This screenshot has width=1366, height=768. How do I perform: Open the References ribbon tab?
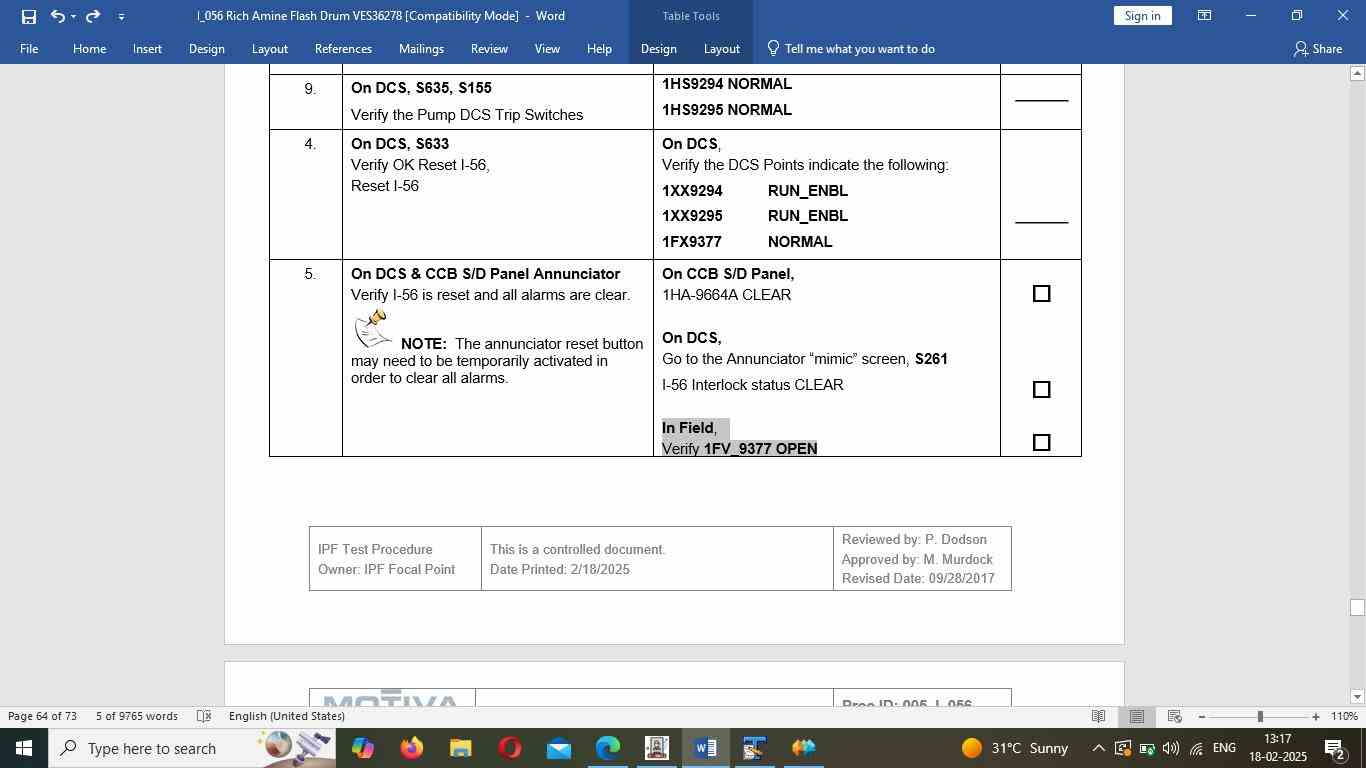[x=343, y=48]
